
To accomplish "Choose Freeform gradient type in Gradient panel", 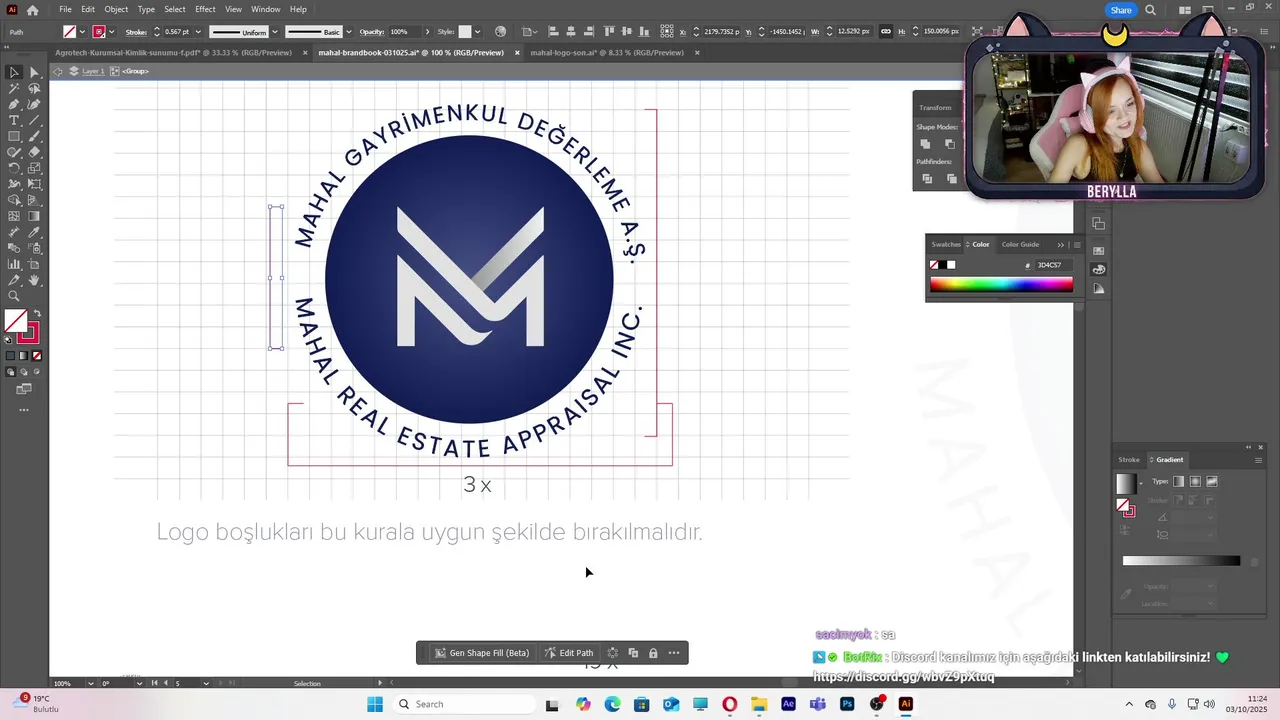I will click(x=1211, y=481).
